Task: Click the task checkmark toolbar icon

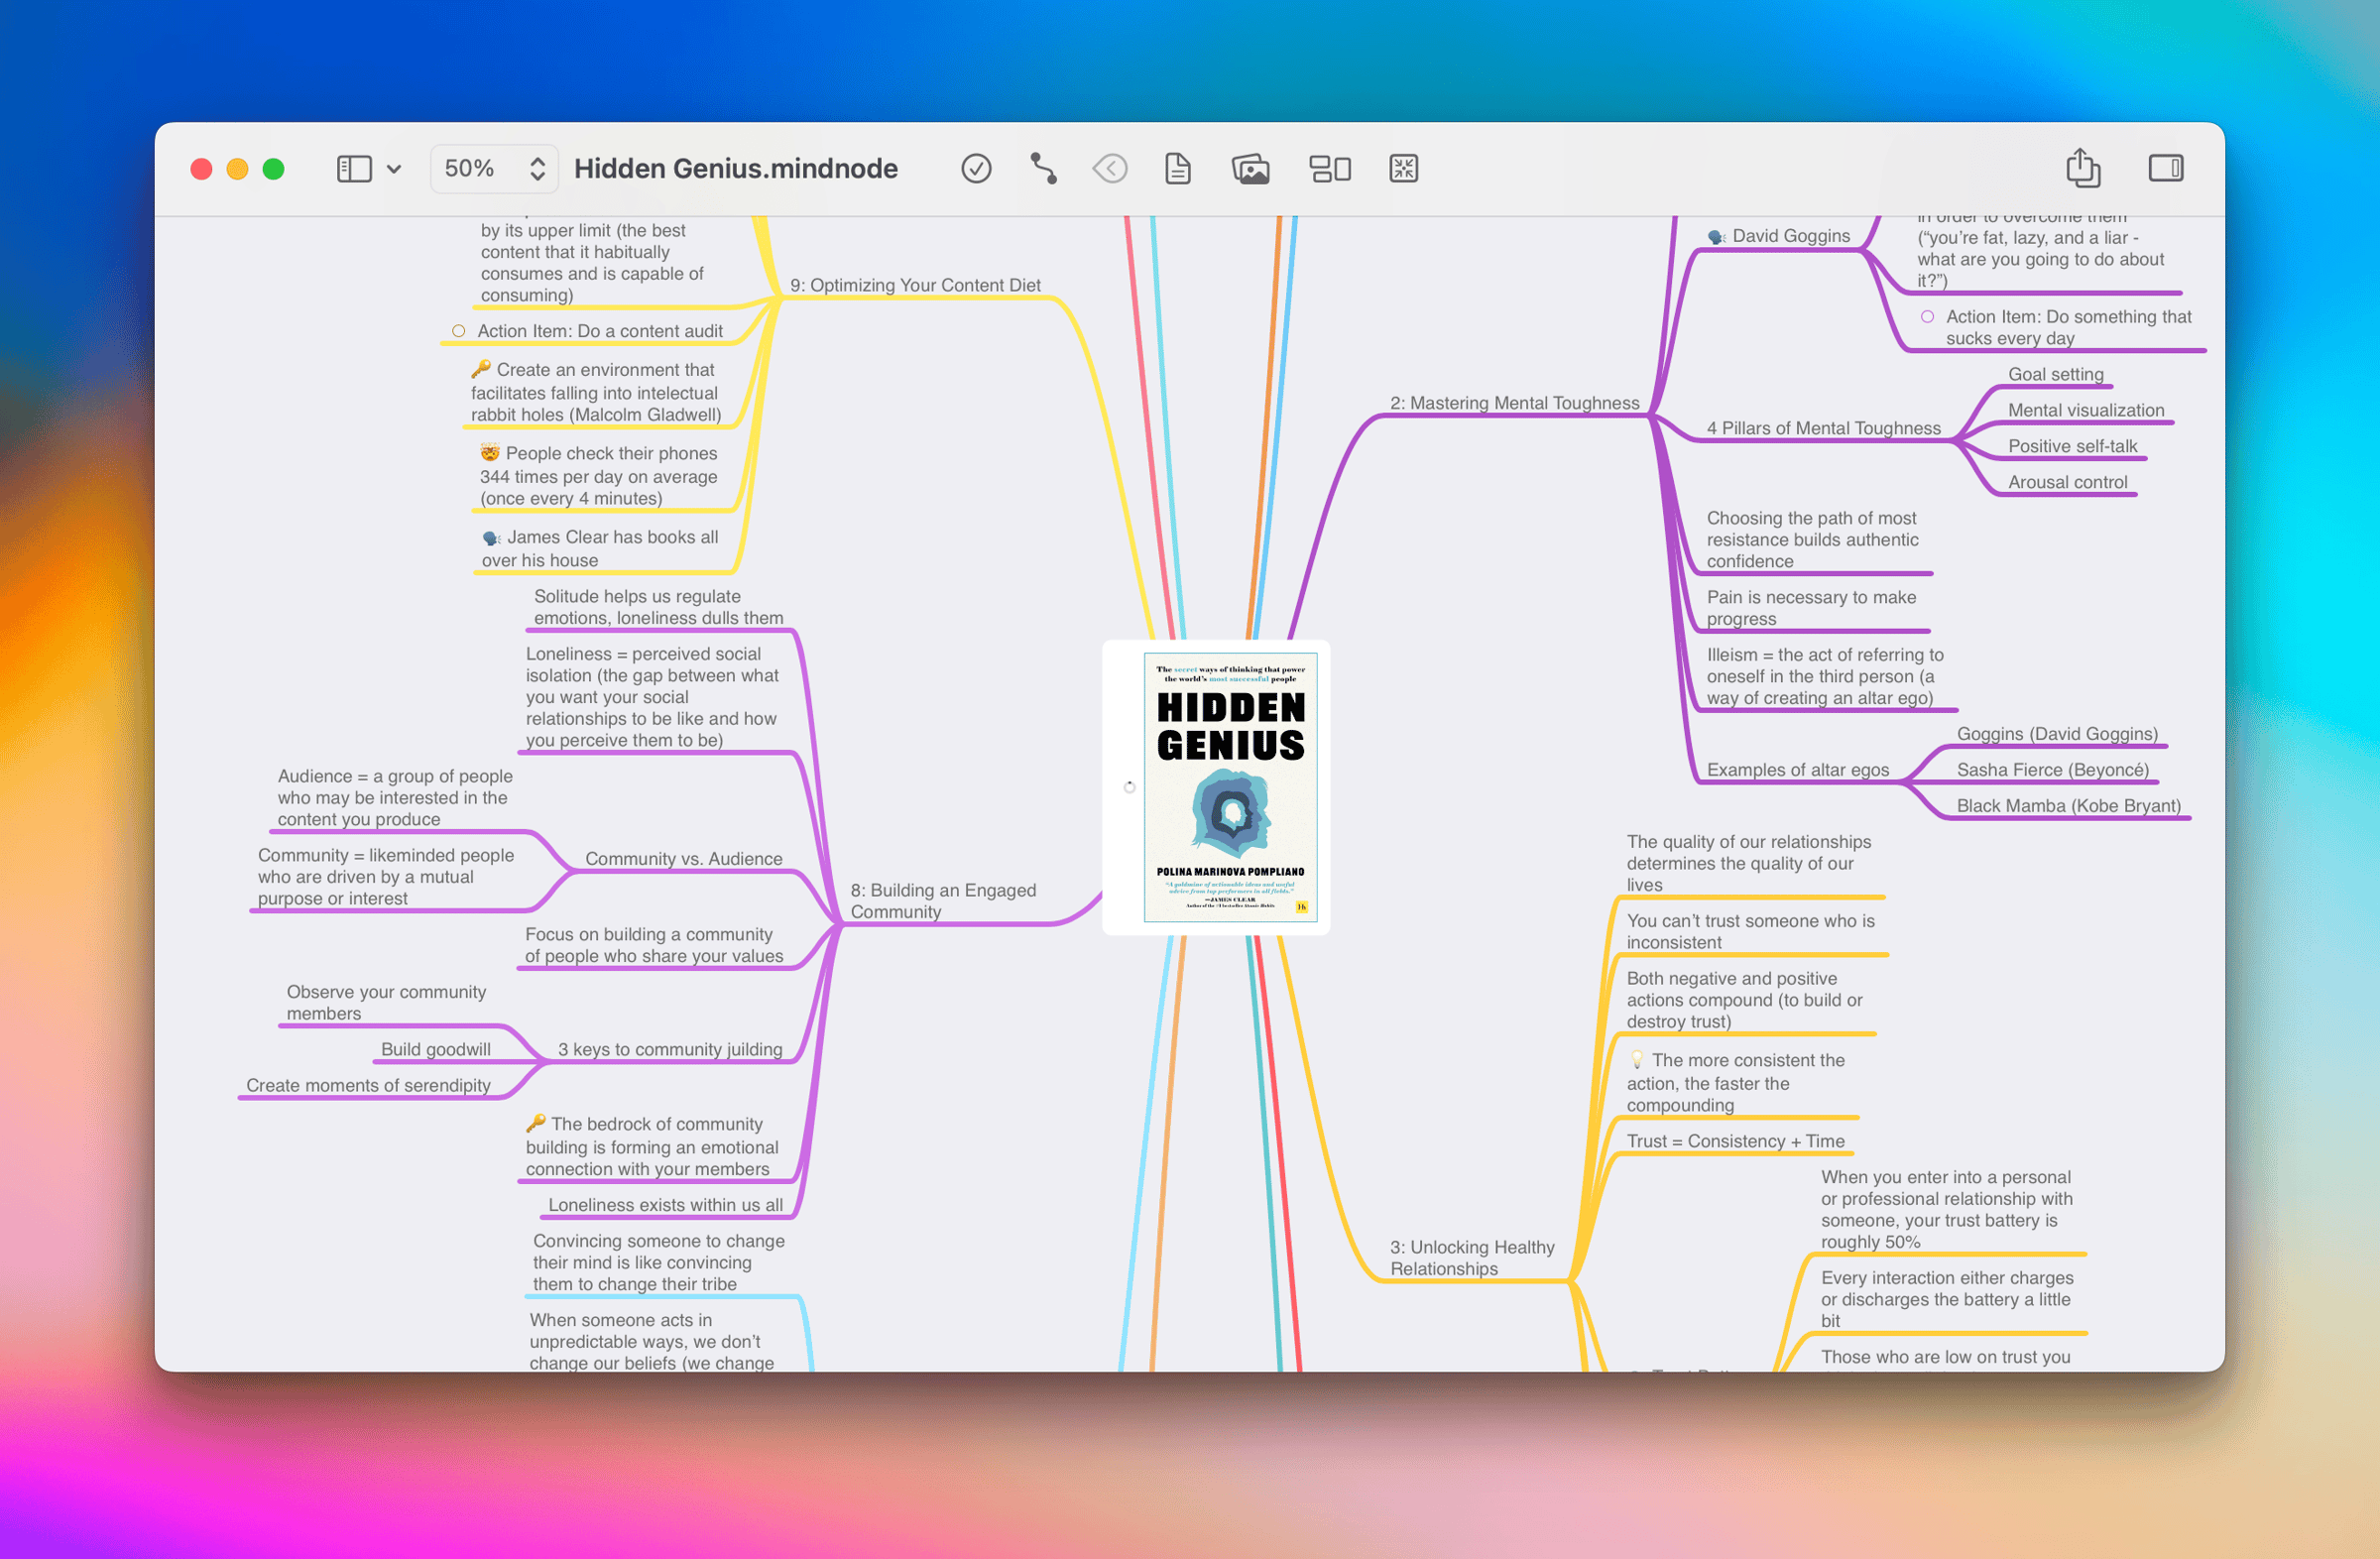Action: click(x=976, y=168)
